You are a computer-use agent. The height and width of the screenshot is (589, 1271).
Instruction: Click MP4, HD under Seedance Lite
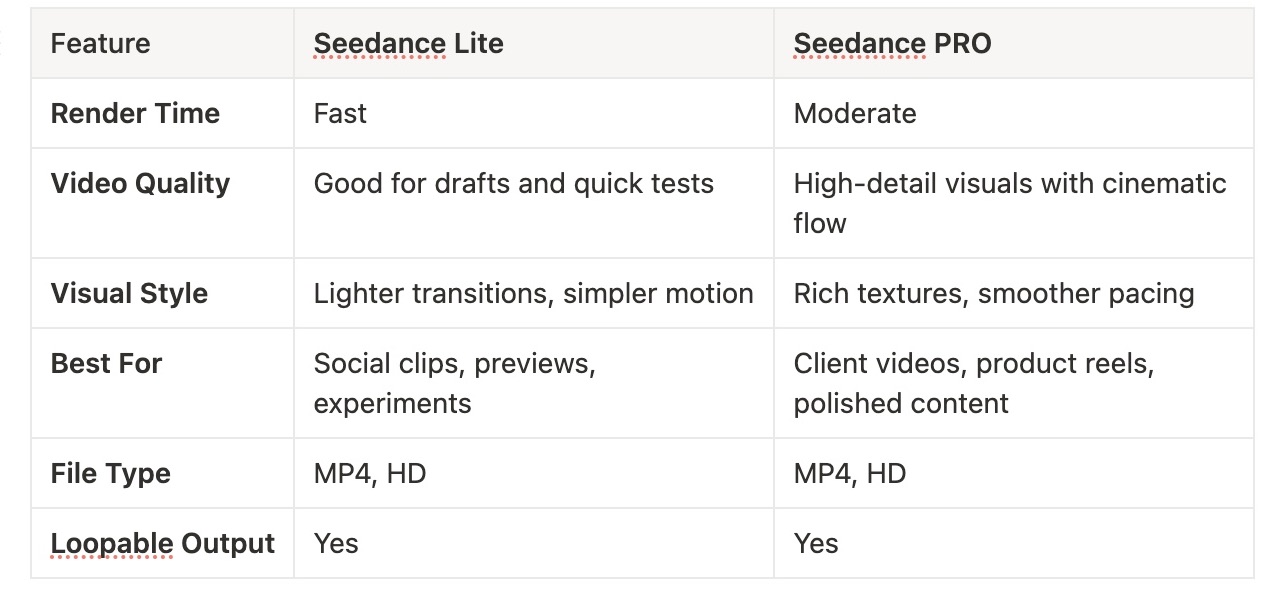pyautogui.click(x=534, y=474)
